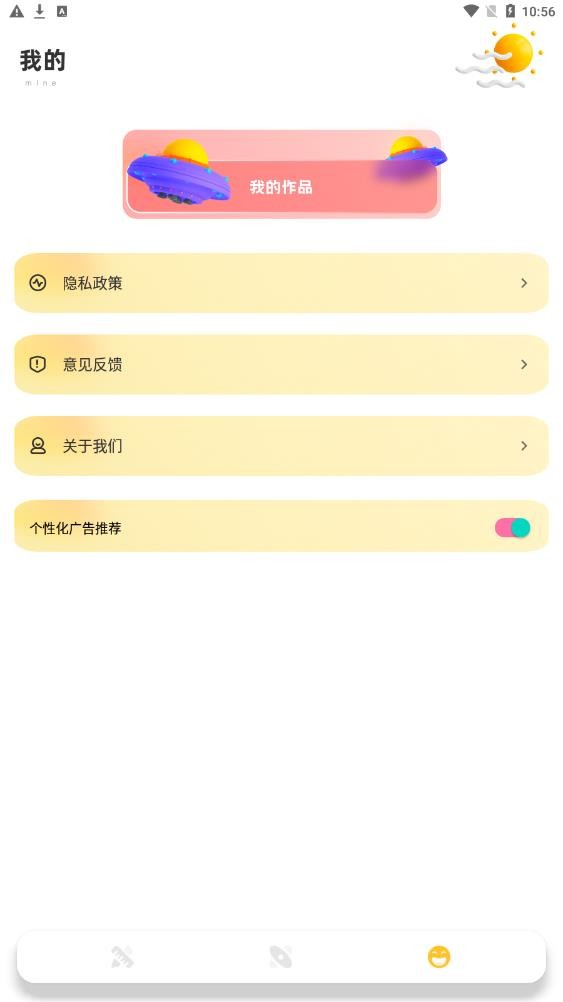Toggle 个性化广告推荐 switch
The image size is (563, 1002).
pyautogui.click(x=513, y=527)
